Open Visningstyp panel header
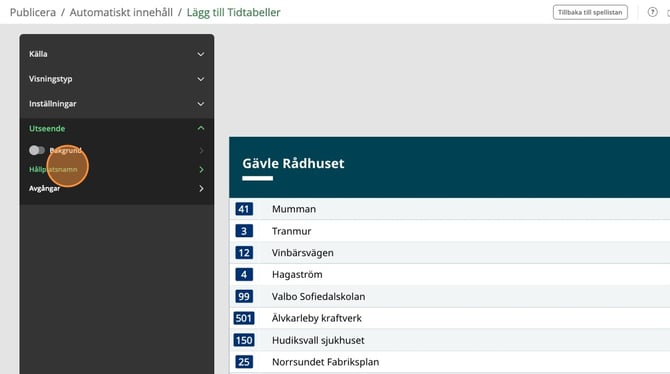Screen dimensions: 670x374 point(117,79)
